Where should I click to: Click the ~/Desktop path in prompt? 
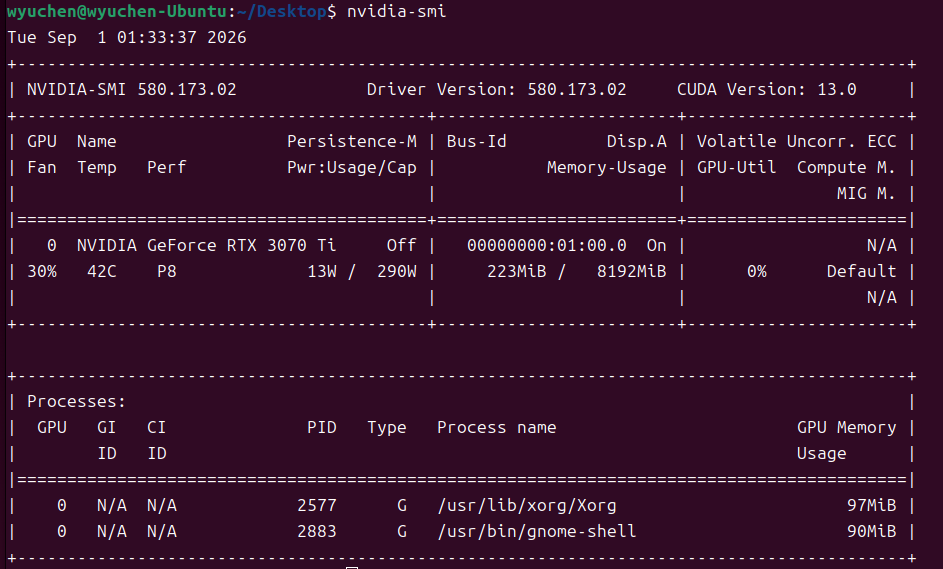[x=281, y=11]
